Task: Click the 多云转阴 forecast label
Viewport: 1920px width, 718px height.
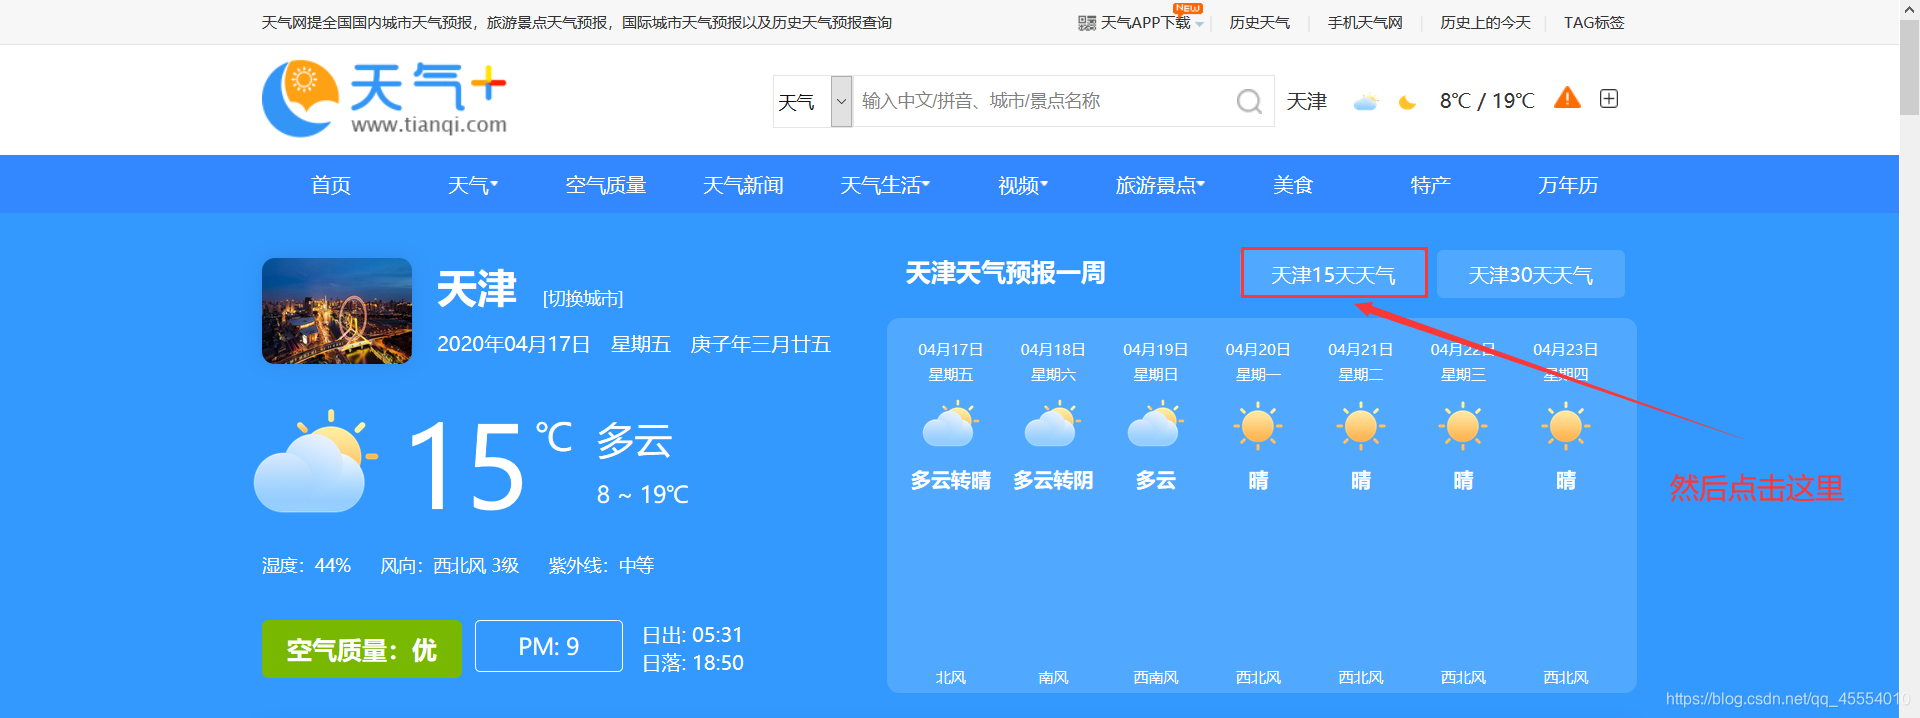Action: (1053, 481)
